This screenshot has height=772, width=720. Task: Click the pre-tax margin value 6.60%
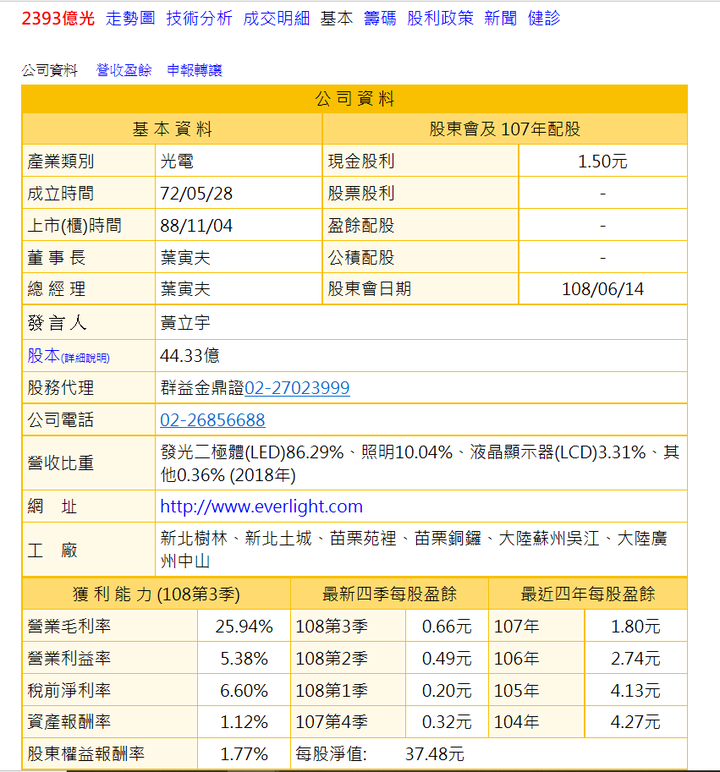pos(244,691)
